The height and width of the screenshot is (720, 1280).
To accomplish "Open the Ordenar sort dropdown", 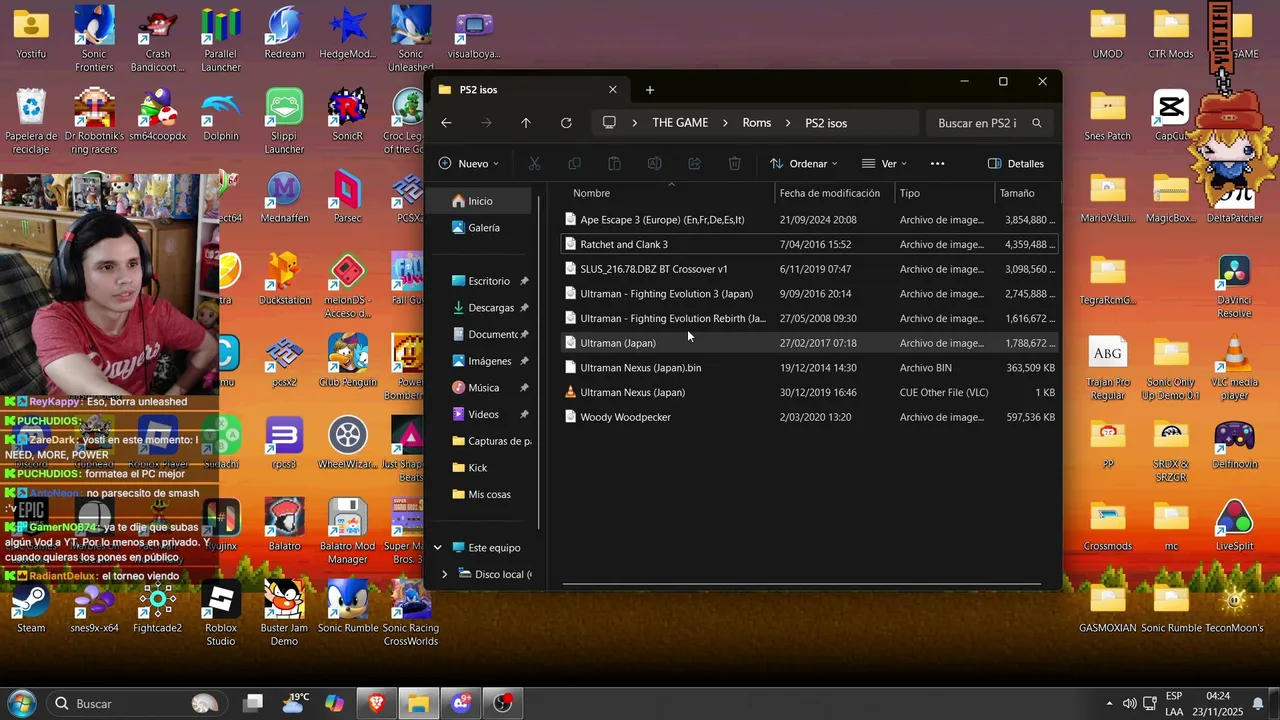I will click(803, 163).
